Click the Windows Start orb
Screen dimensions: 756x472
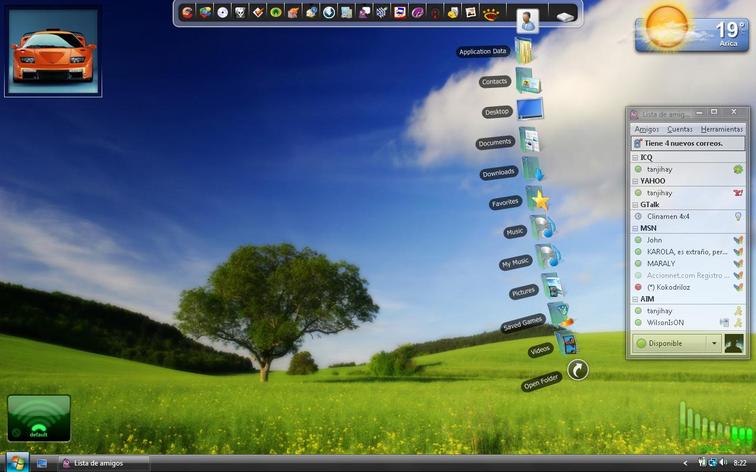coord(17,463)
